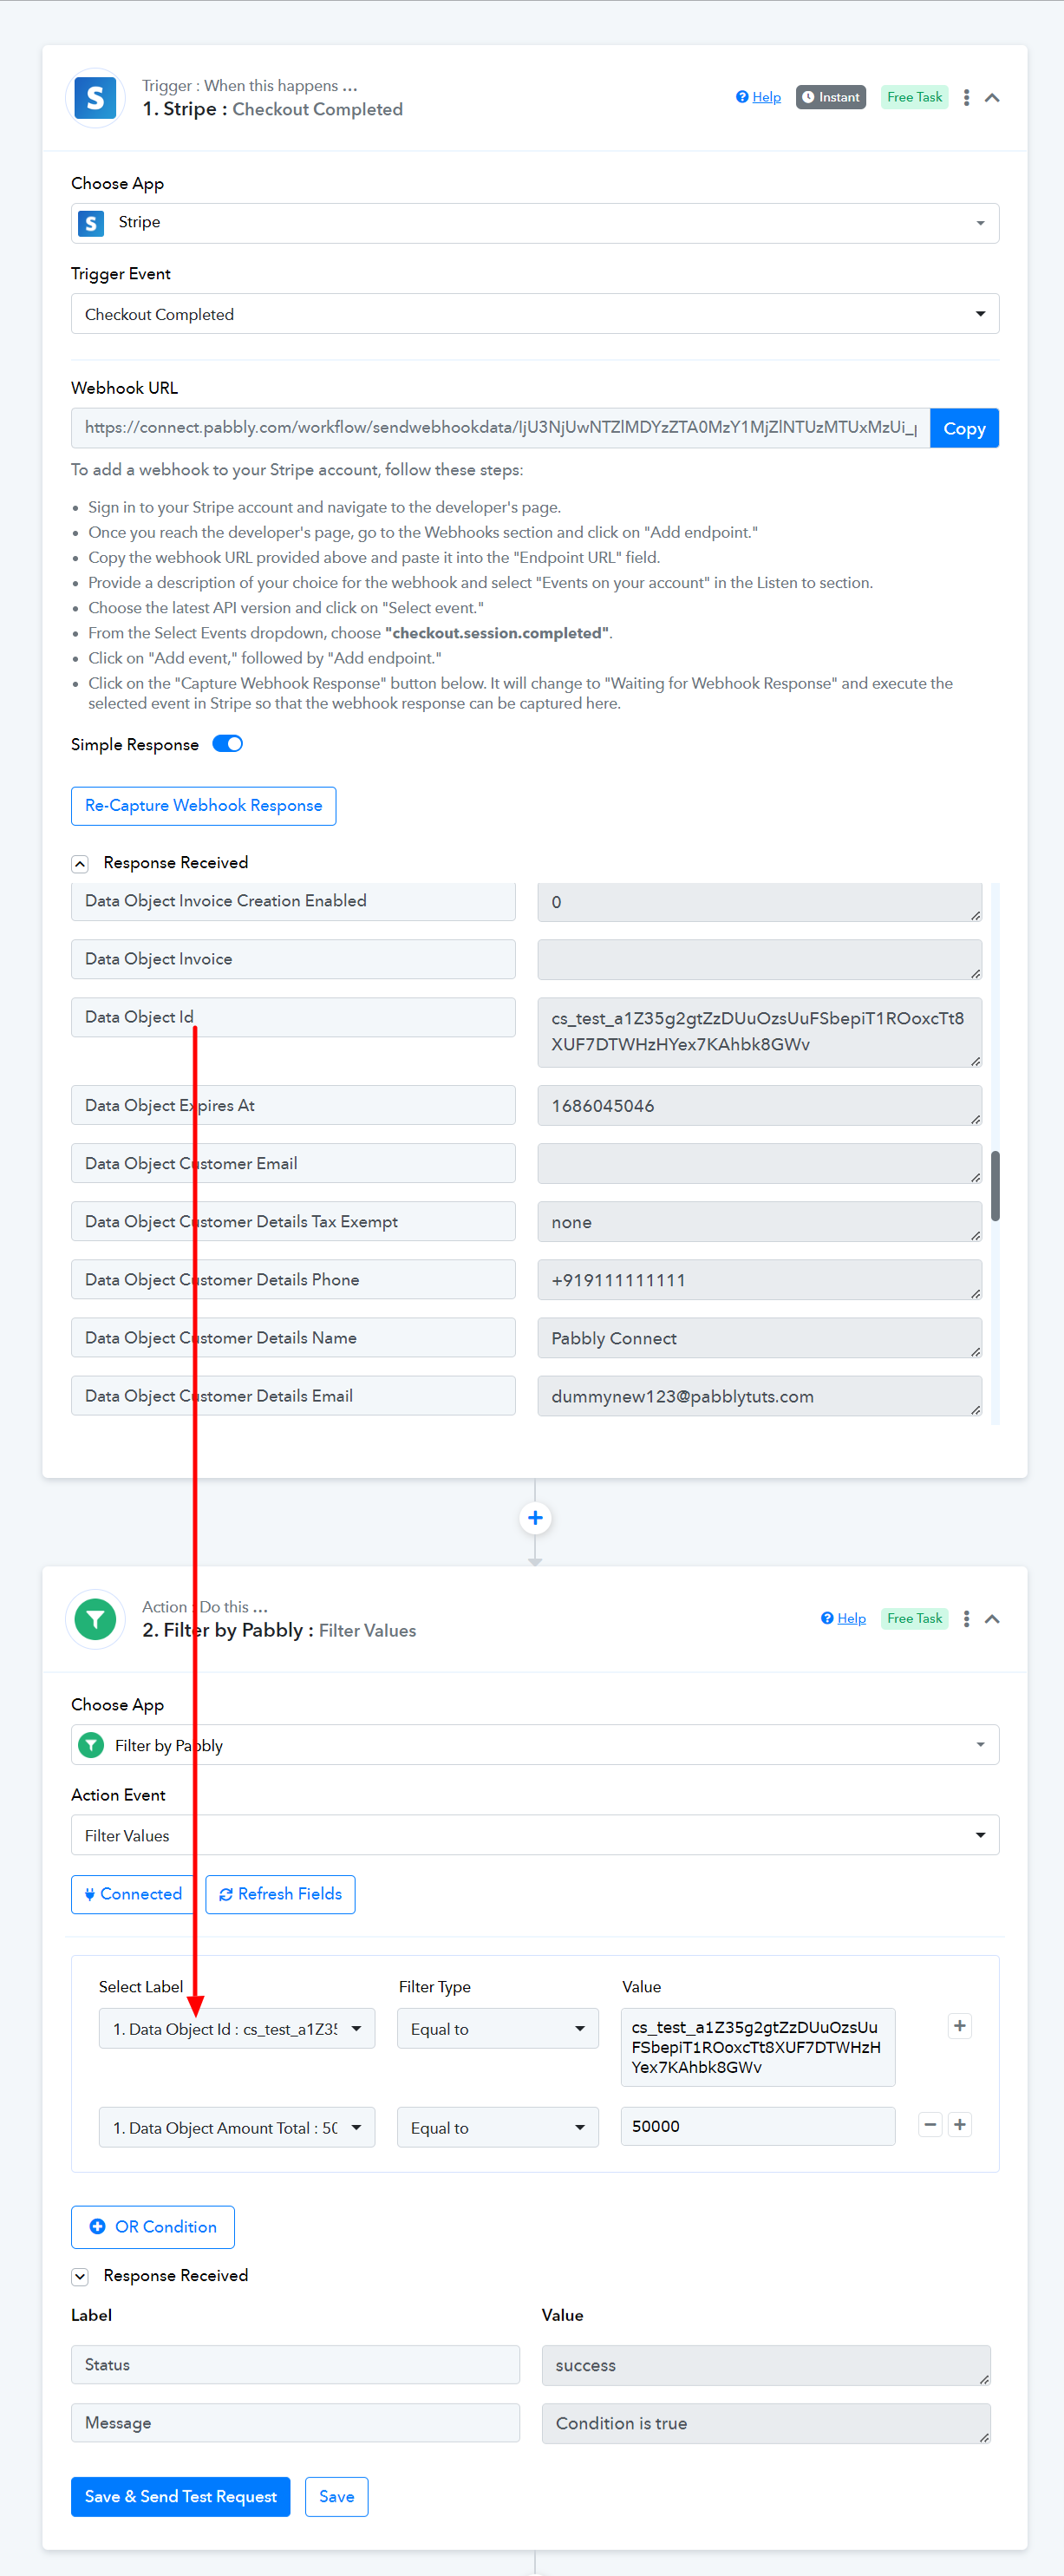Image resolution: width=1064 pixels, height=2576 pixels.
Task: Click Free Task badge in Filter step header
Action: 914,1618
